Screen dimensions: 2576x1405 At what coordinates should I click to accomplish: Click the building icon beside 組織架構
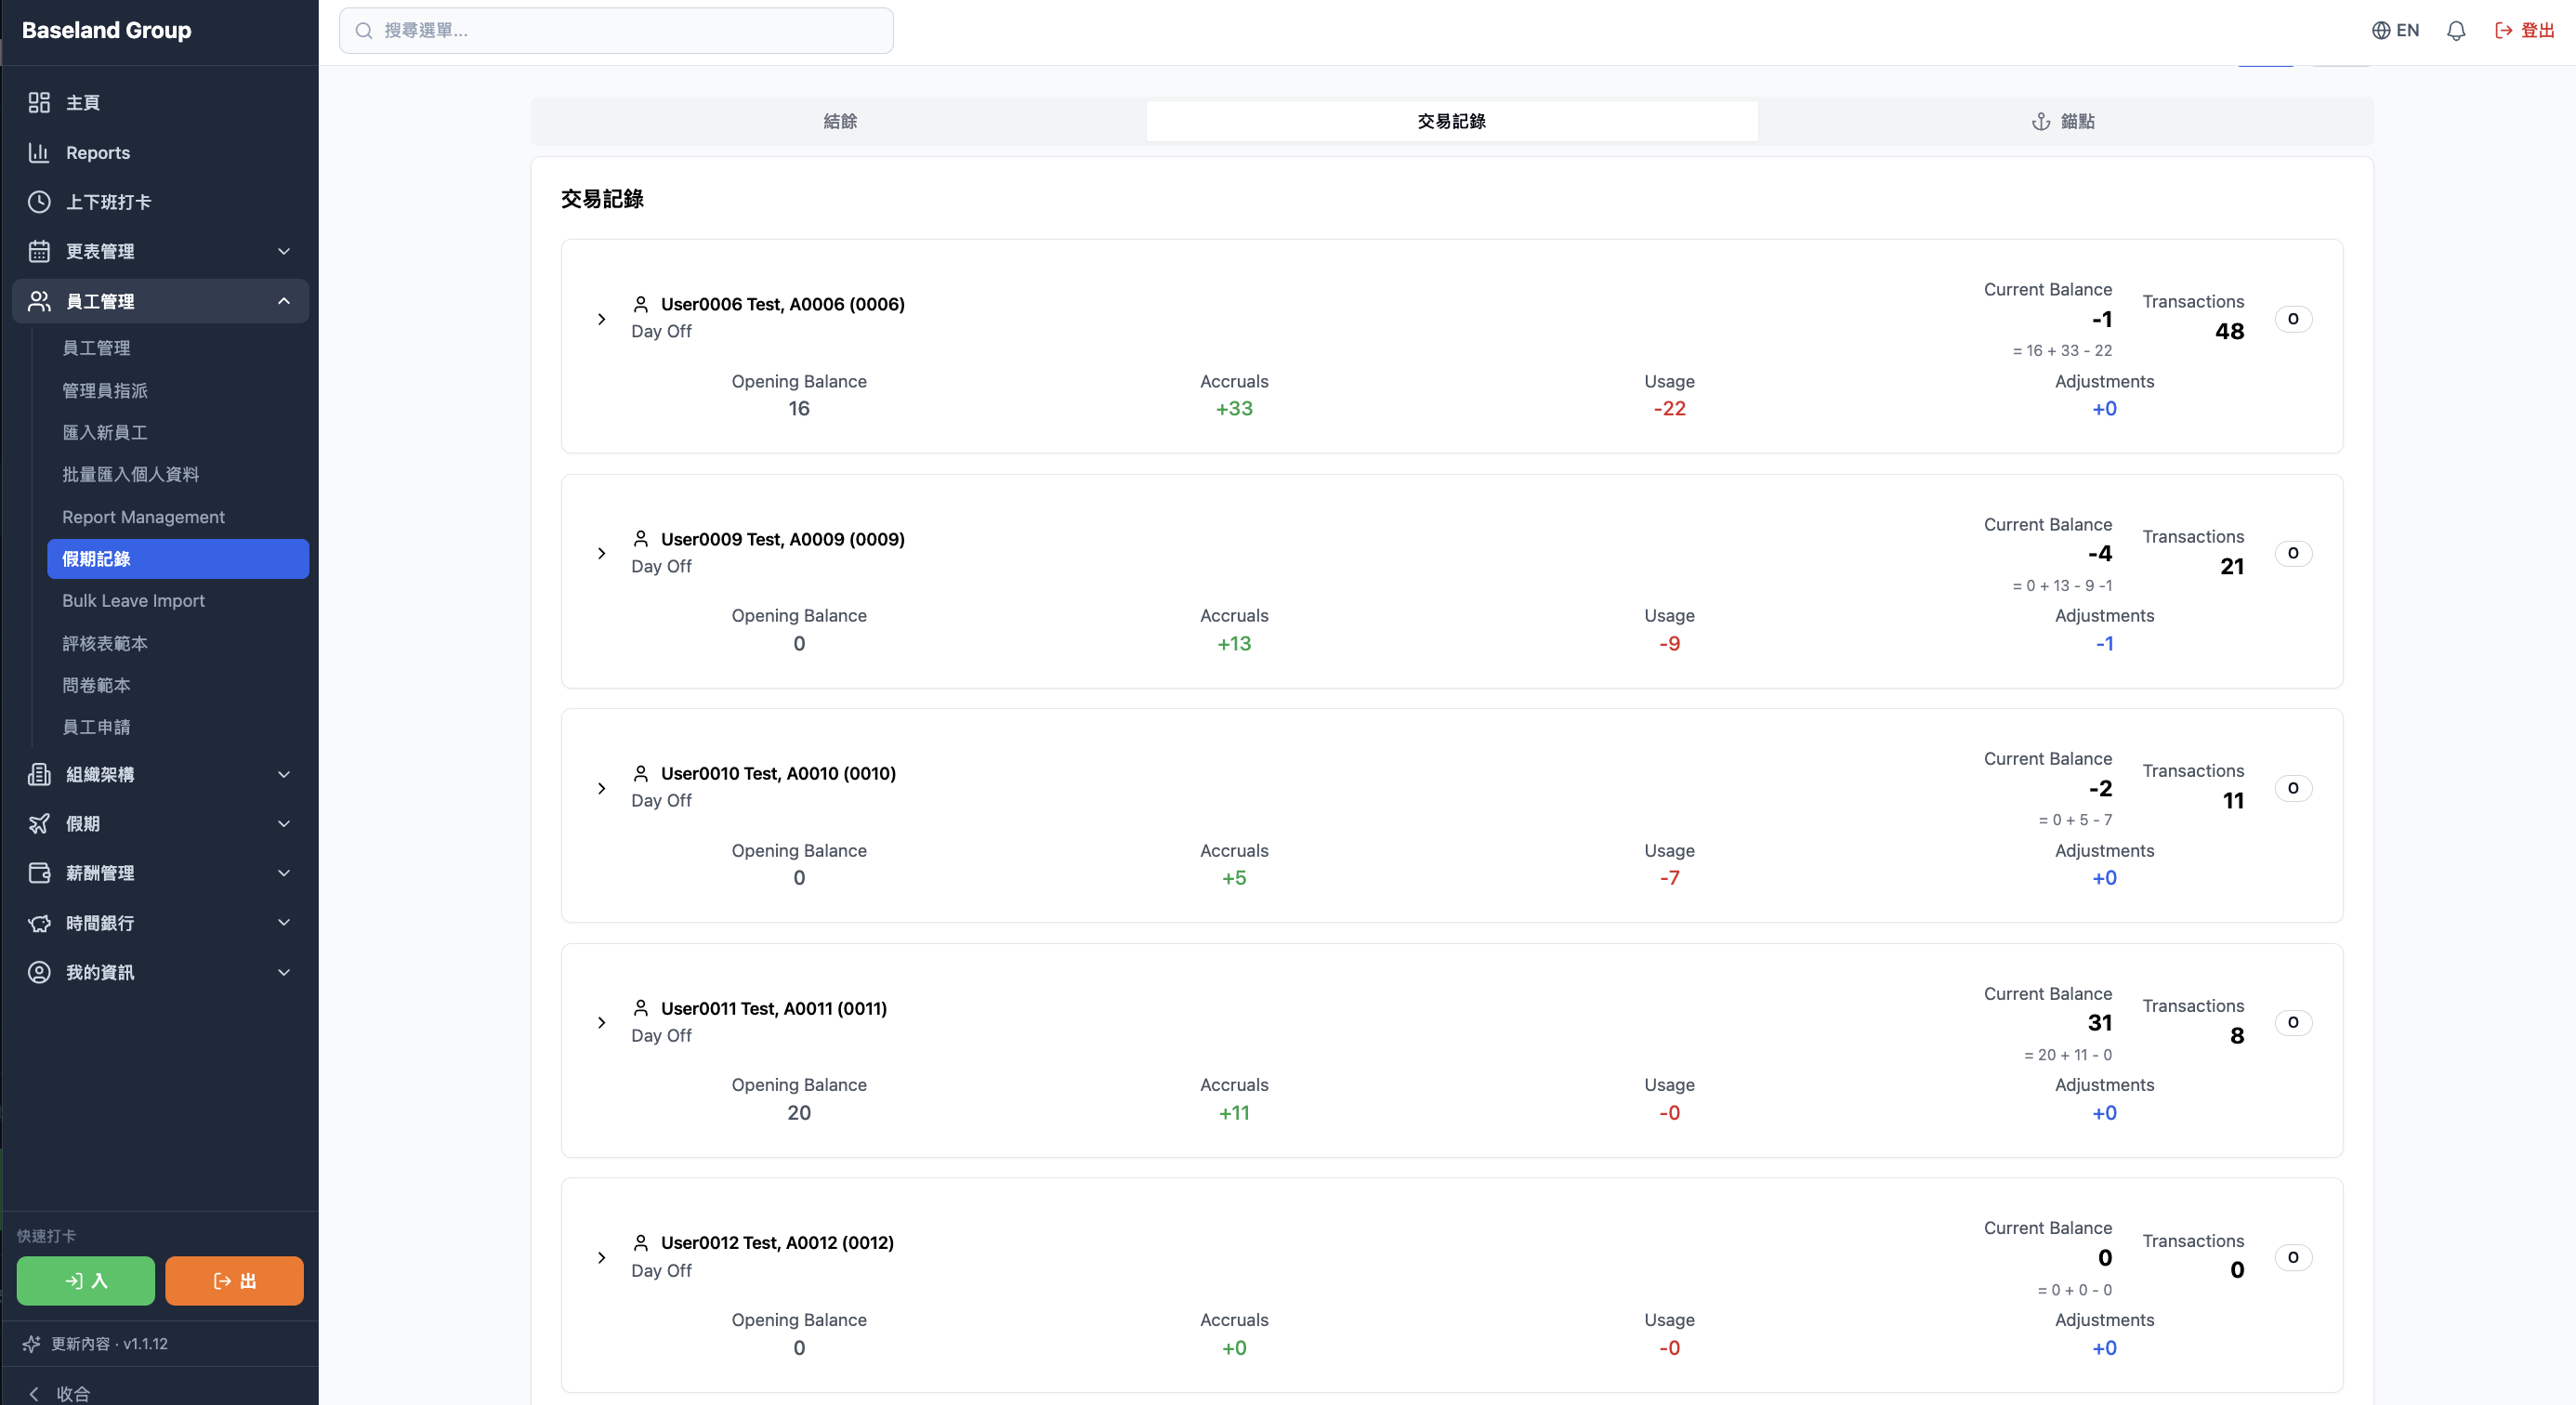pyautogui.click(x=39, y=774)
